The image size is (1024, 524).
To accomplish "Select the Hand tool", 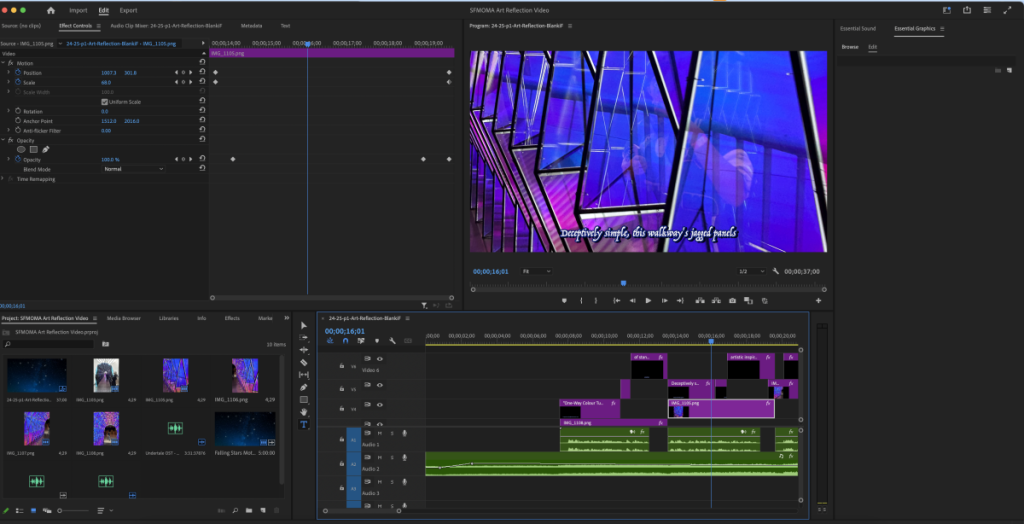I will [304, 412].
